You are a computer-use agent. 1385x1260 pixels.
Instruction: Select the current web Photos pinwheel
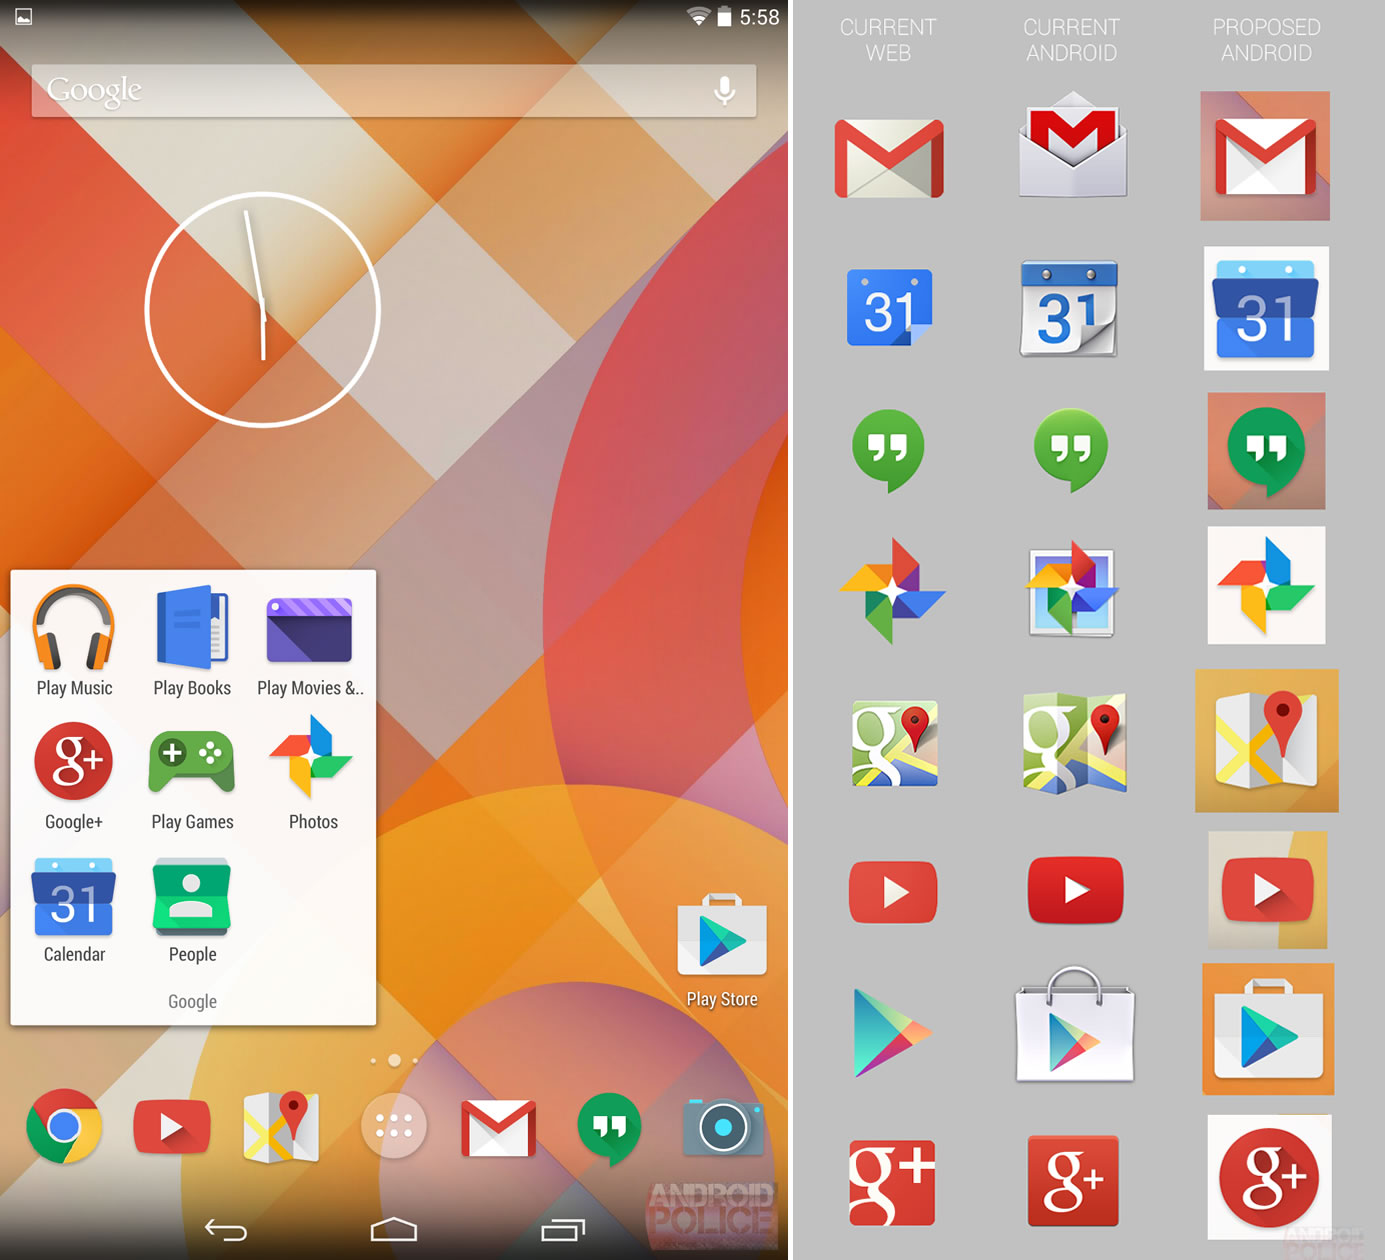click(x=892, y=591)
